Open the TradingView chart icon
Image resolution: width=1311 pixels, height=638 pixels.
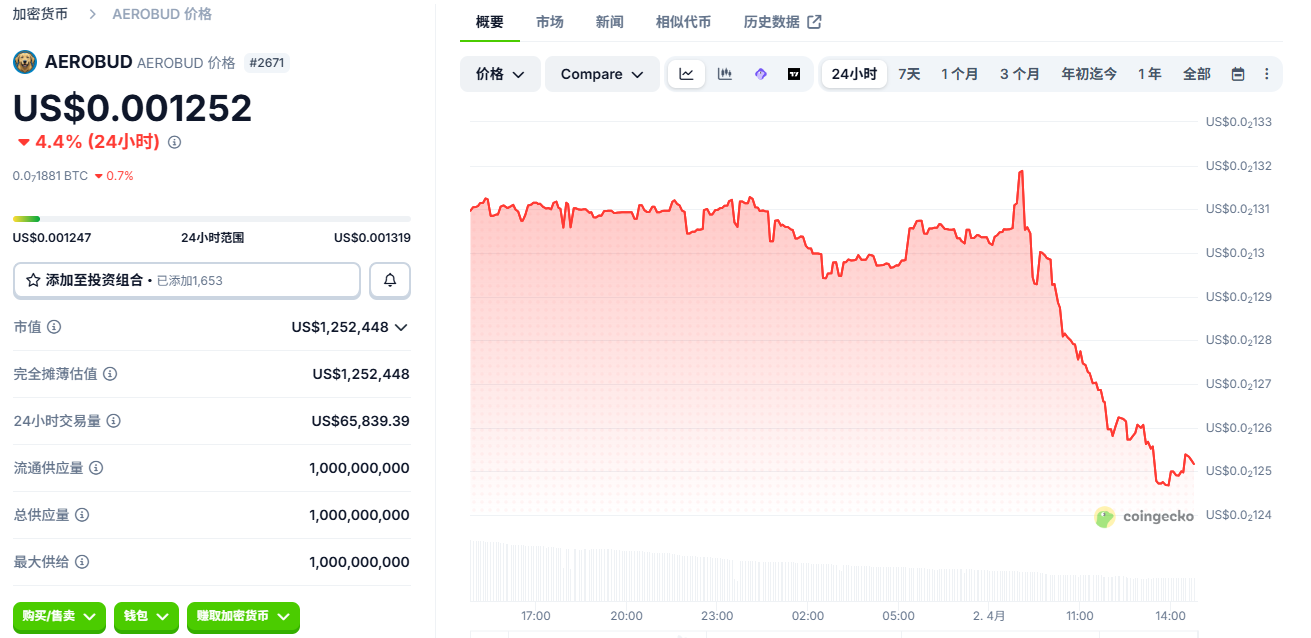tap(794, 74)
